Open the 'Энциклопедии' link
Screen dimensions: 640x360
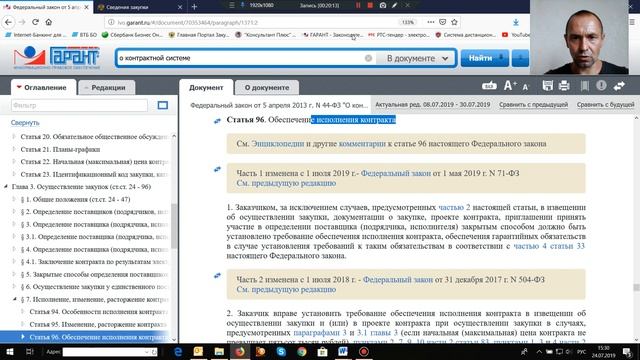coord(278,144)
